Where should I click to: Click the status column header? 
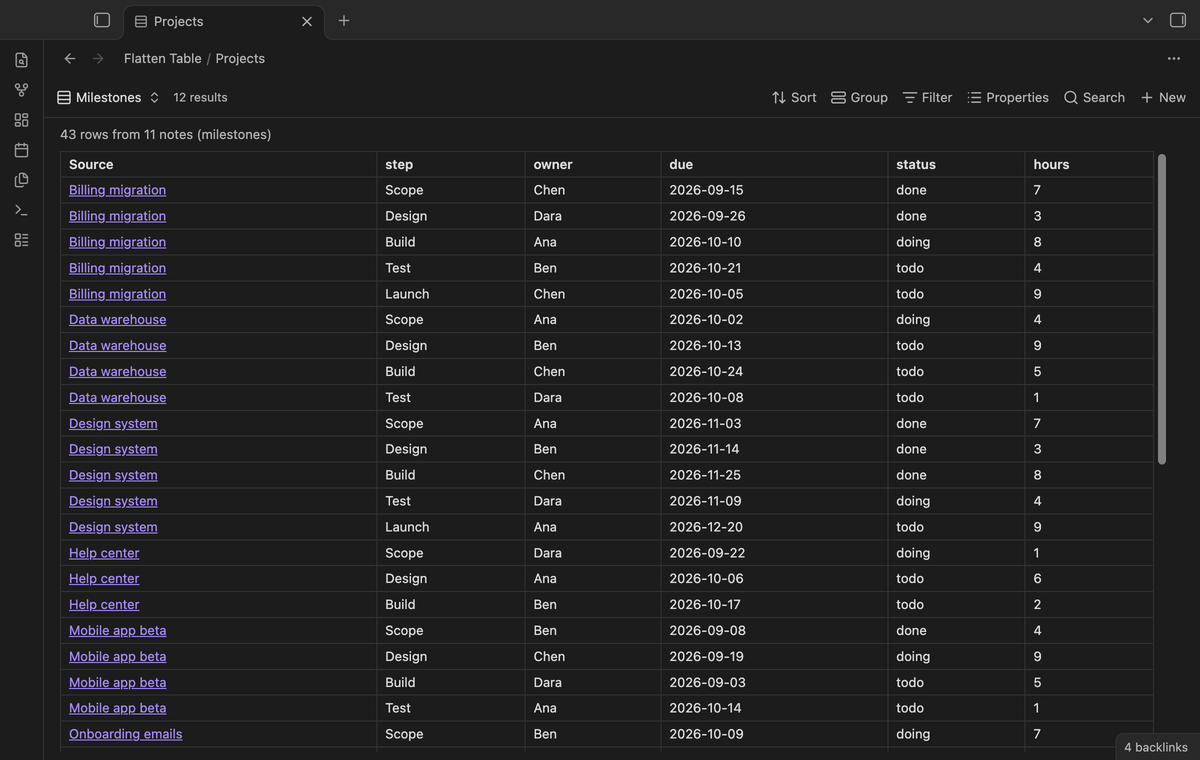[956, 164]
